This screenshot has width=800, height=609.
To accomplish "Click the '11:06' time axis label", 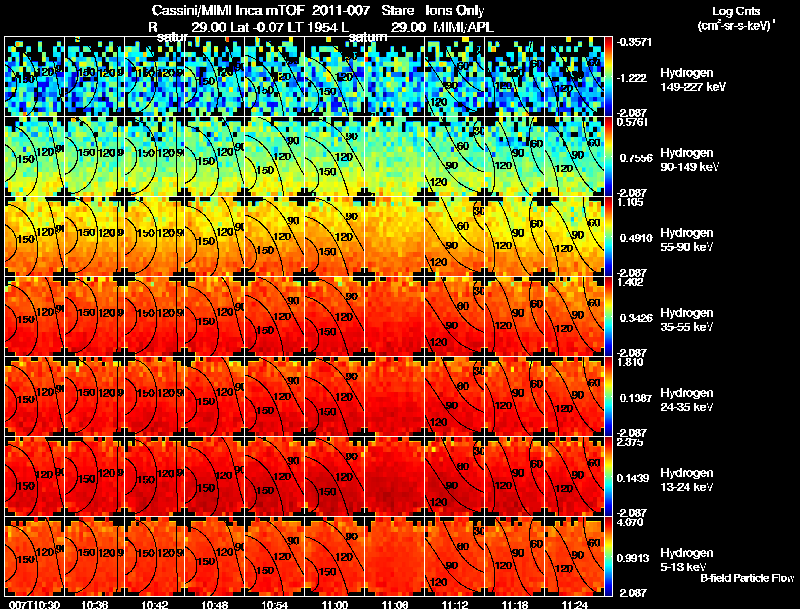I will [x=395, y=604].
